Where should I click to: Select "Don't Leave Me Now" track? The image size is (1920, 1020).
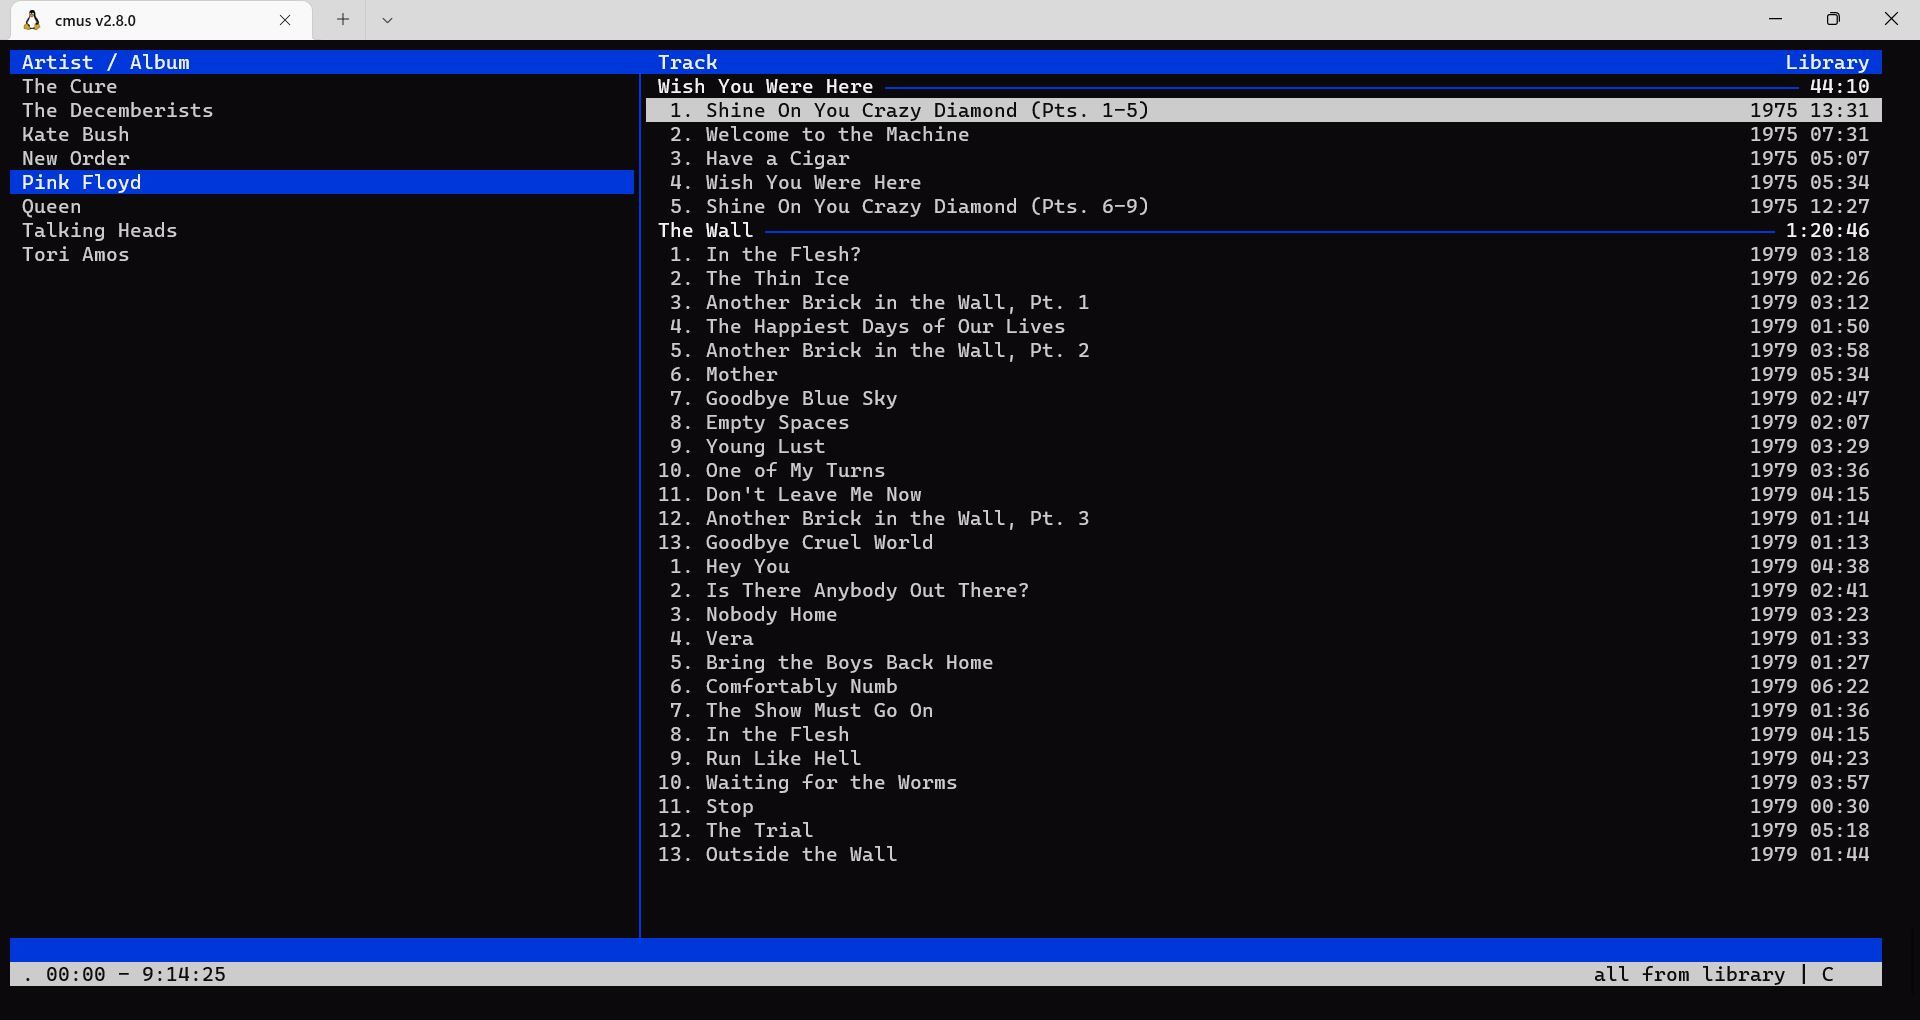coord(1264,494)
